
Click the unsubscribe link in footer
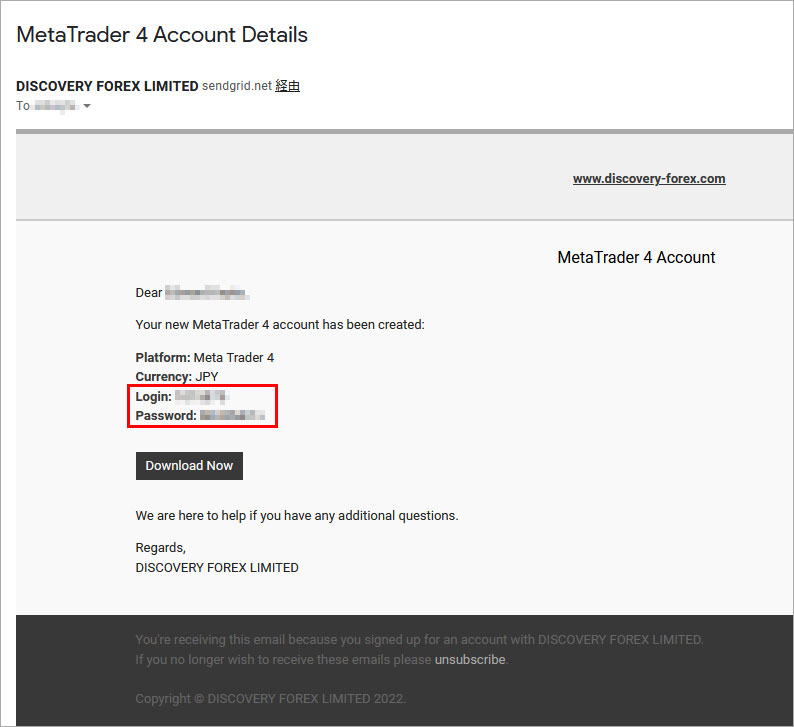point(470,660)
